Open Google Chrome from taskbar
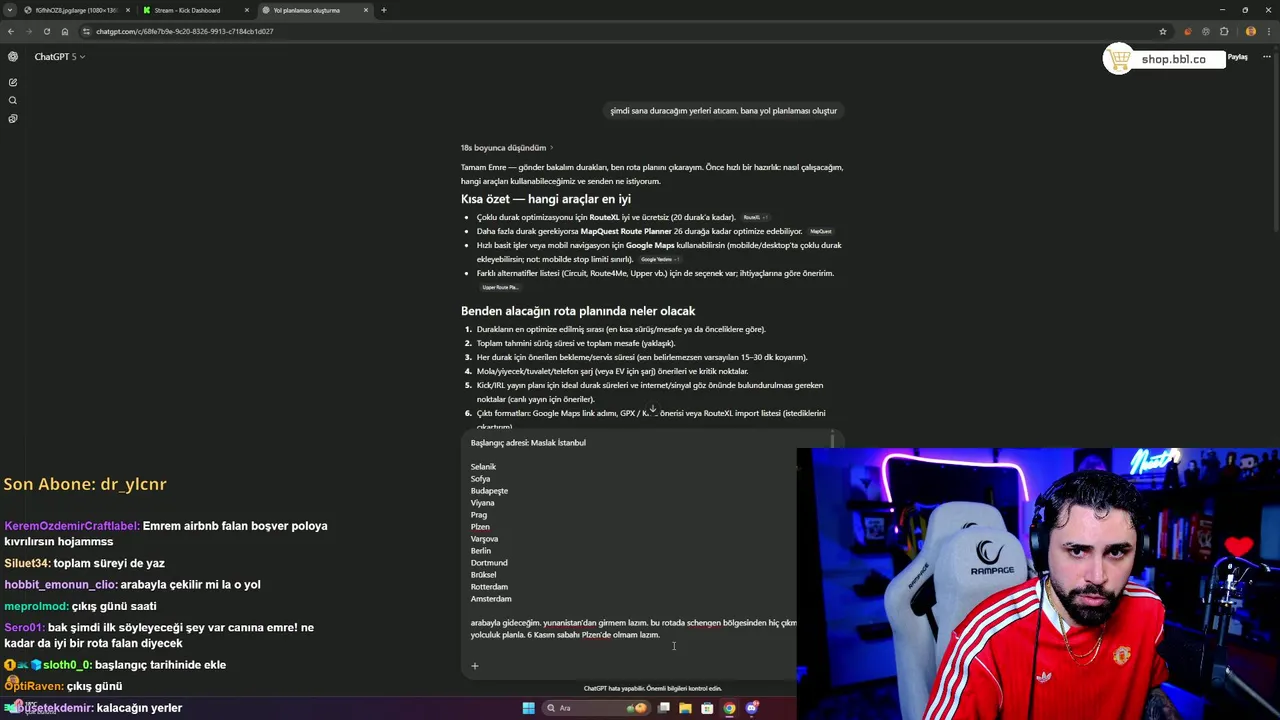The image size is (1280, 720). pyautogui.click(x=729, y=708)
